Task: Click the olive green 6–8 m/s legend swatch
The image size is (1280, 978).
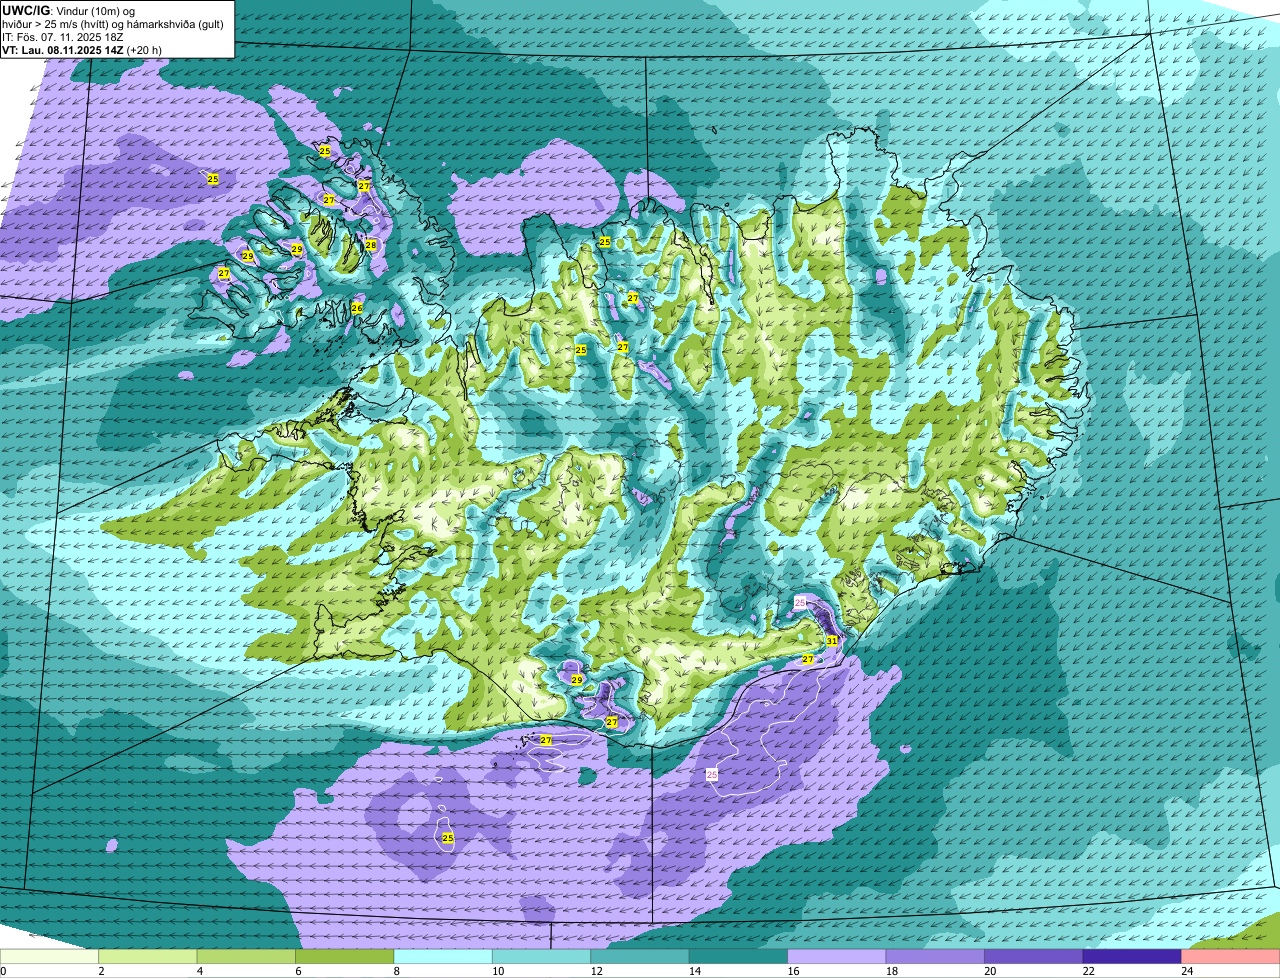Action: tap(345, 956)
